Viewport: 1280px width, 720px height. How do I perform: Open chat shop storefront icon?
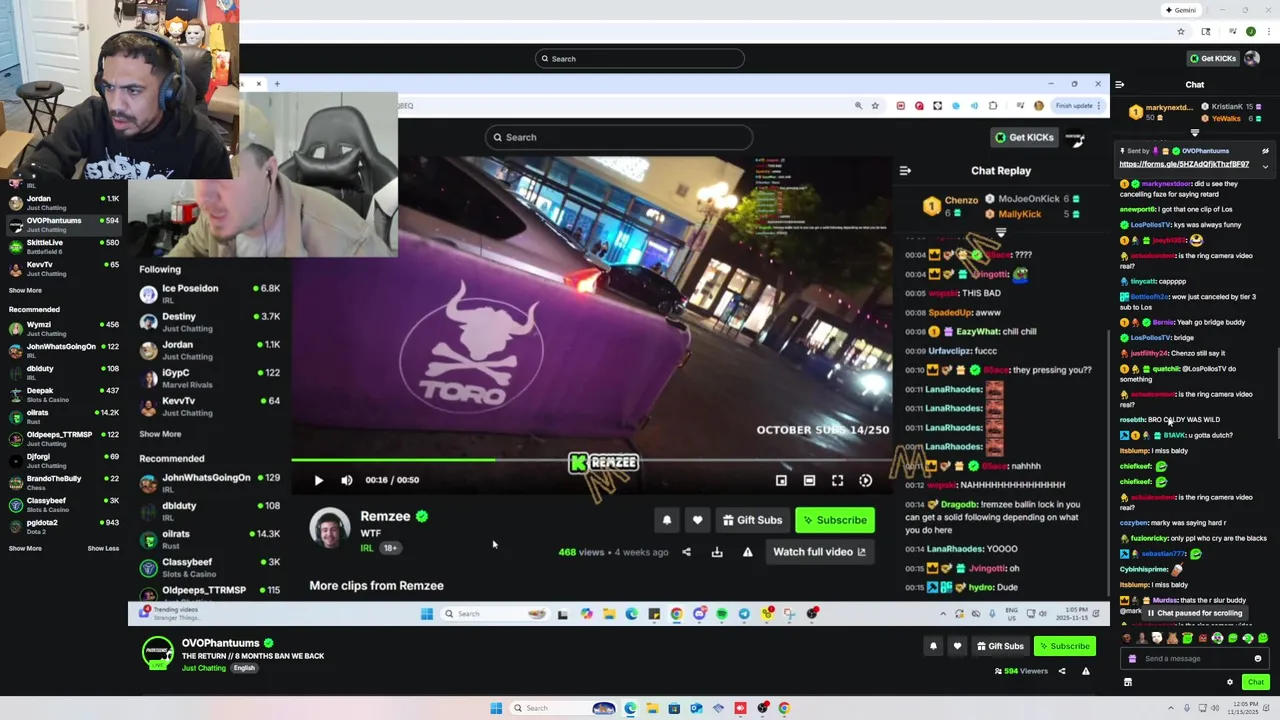(x=1128, y=682)
